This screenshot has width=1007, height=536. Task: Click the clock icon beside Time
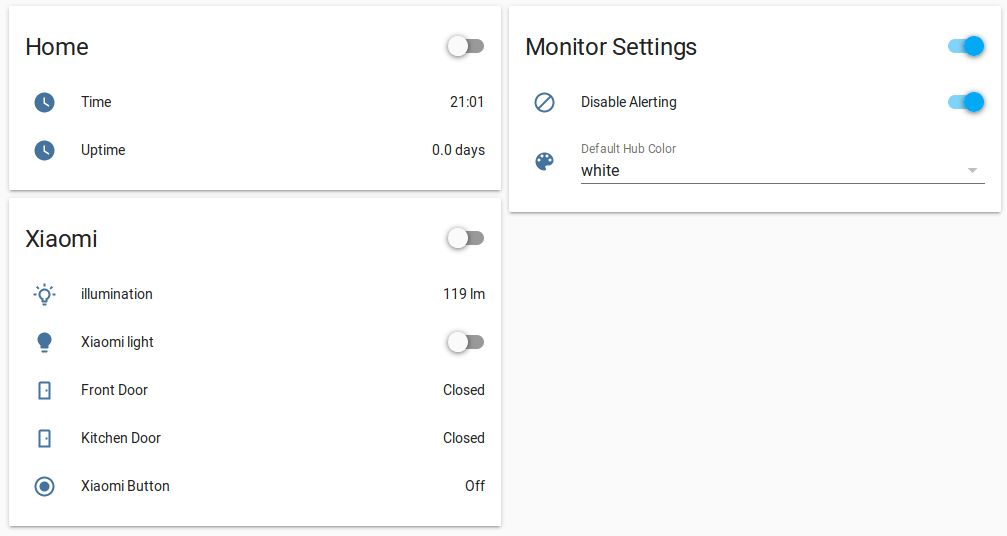pyautogui.click(x=44, y=102)
